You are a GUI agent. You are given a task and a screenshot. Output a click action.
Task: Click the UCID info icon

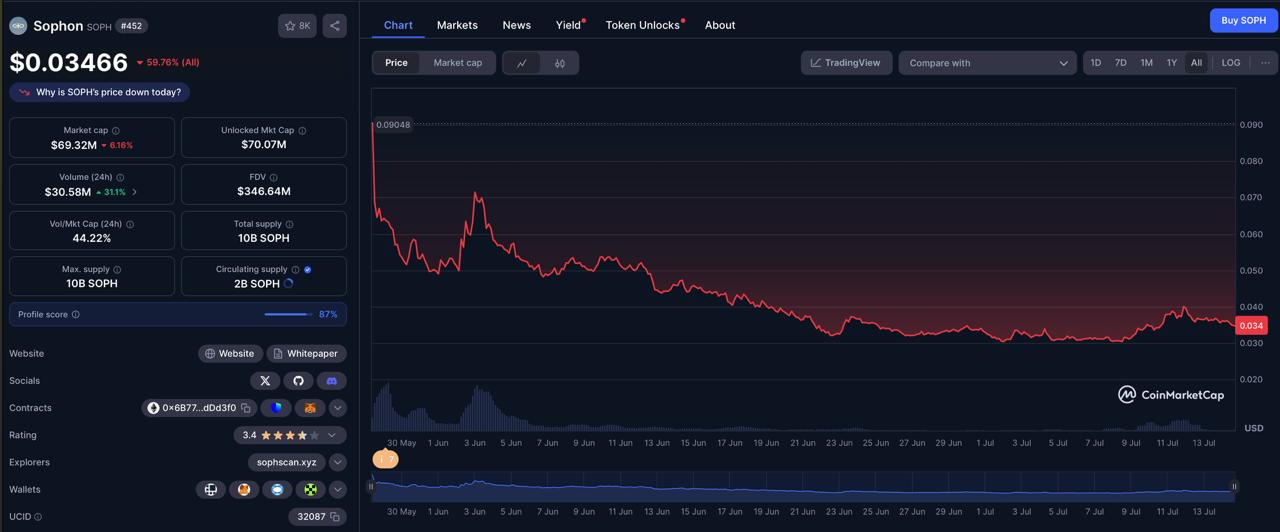(38, 517)
